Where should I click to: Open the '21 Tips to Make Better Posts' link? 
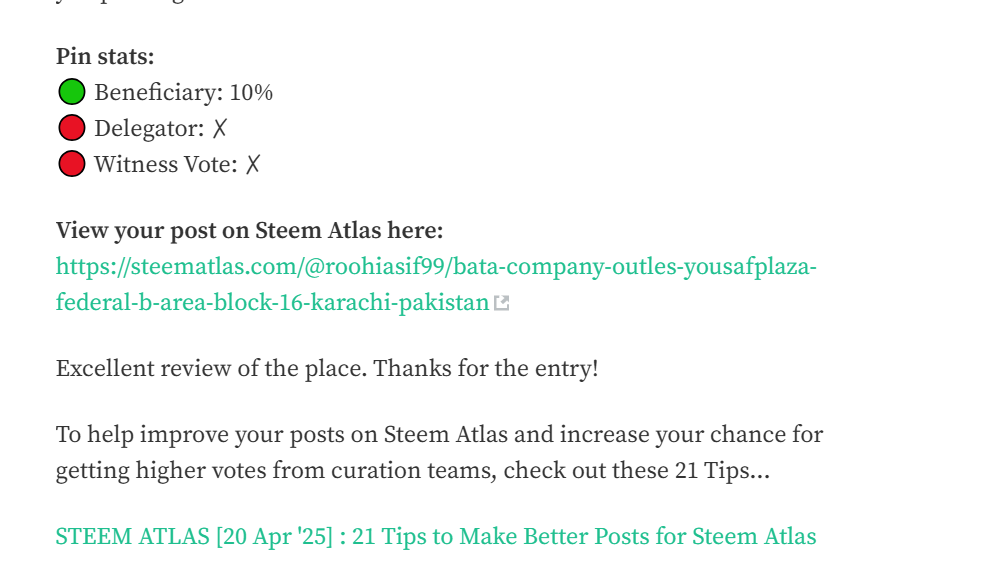[436, 537]
